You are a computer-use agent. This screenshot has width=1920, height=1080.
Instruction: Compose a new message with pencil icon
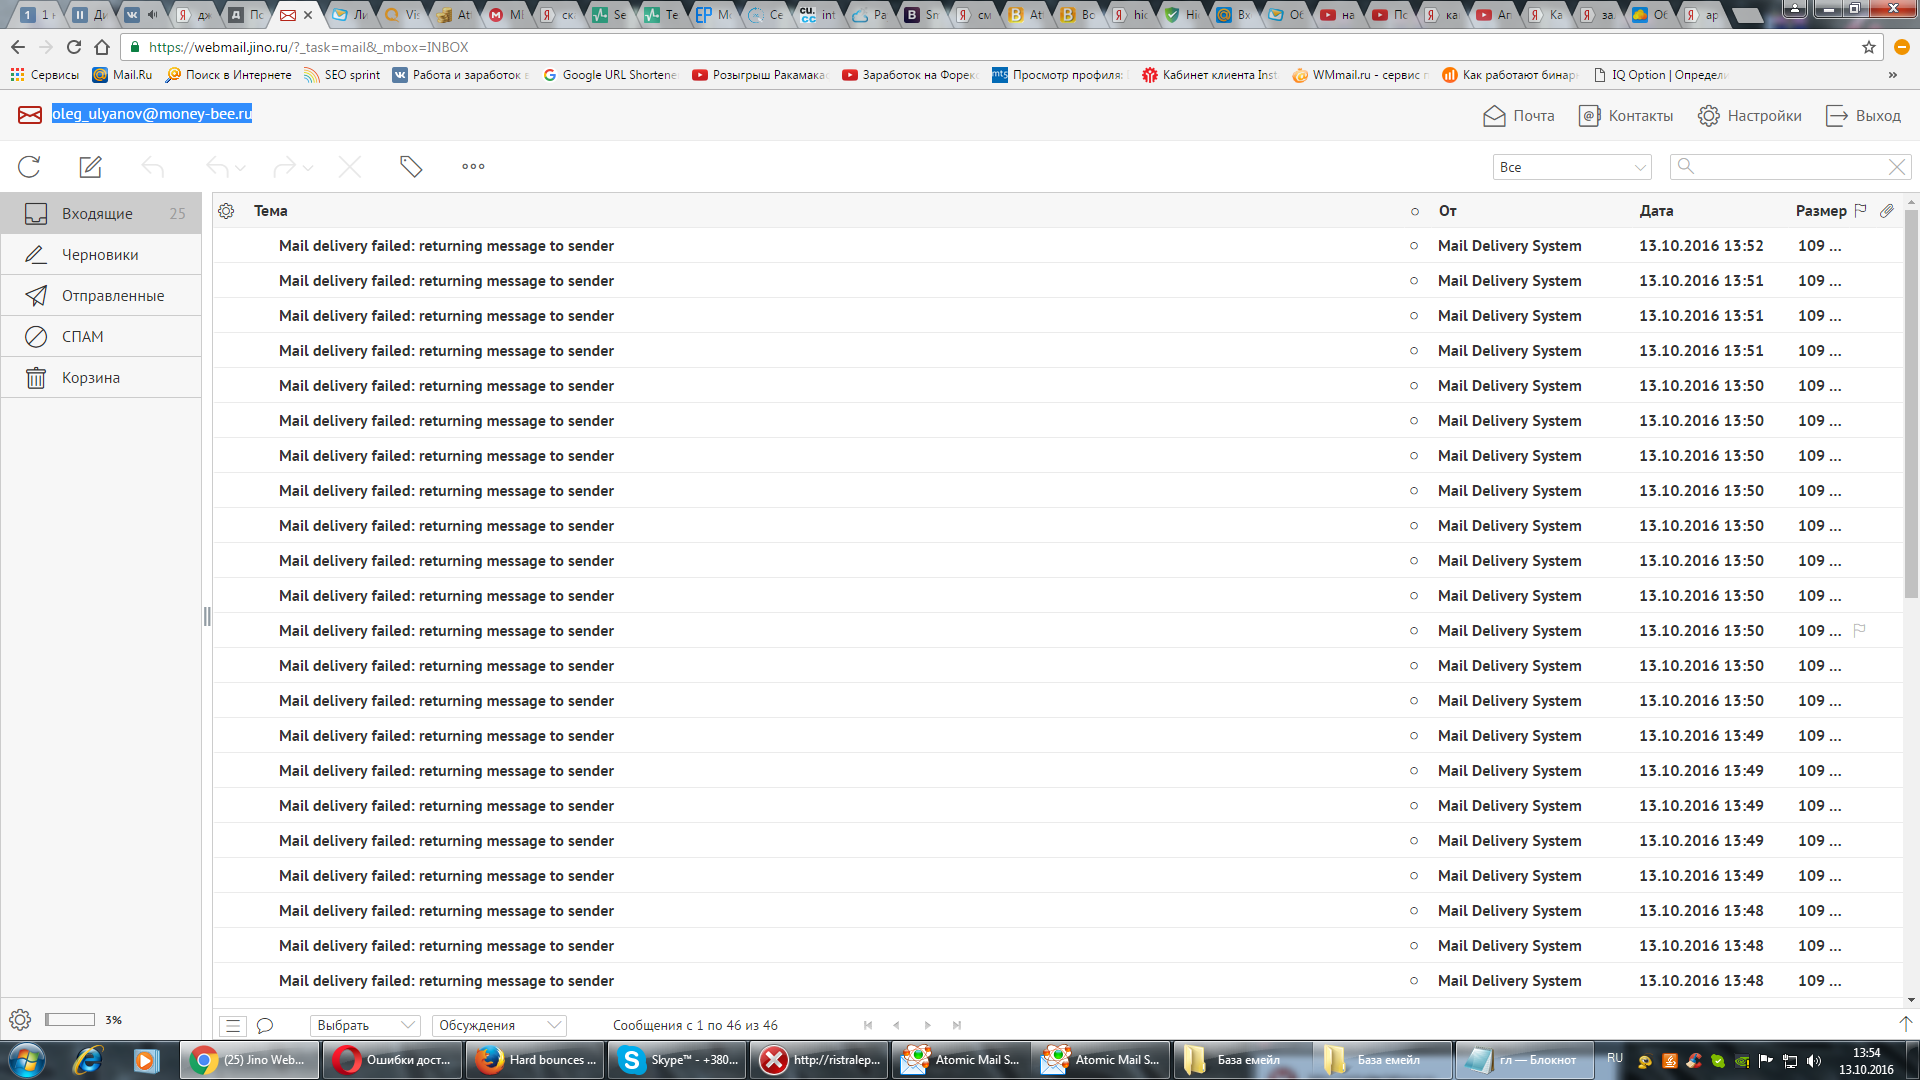click(90, 167)
